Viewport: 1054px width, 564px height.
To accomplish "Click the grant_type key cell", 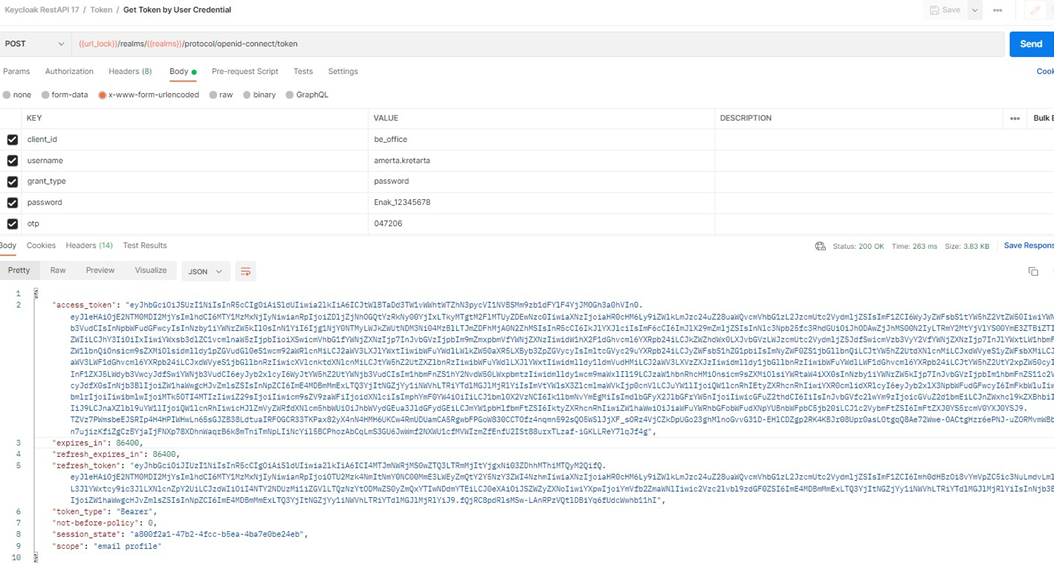I will click(195, 182).
